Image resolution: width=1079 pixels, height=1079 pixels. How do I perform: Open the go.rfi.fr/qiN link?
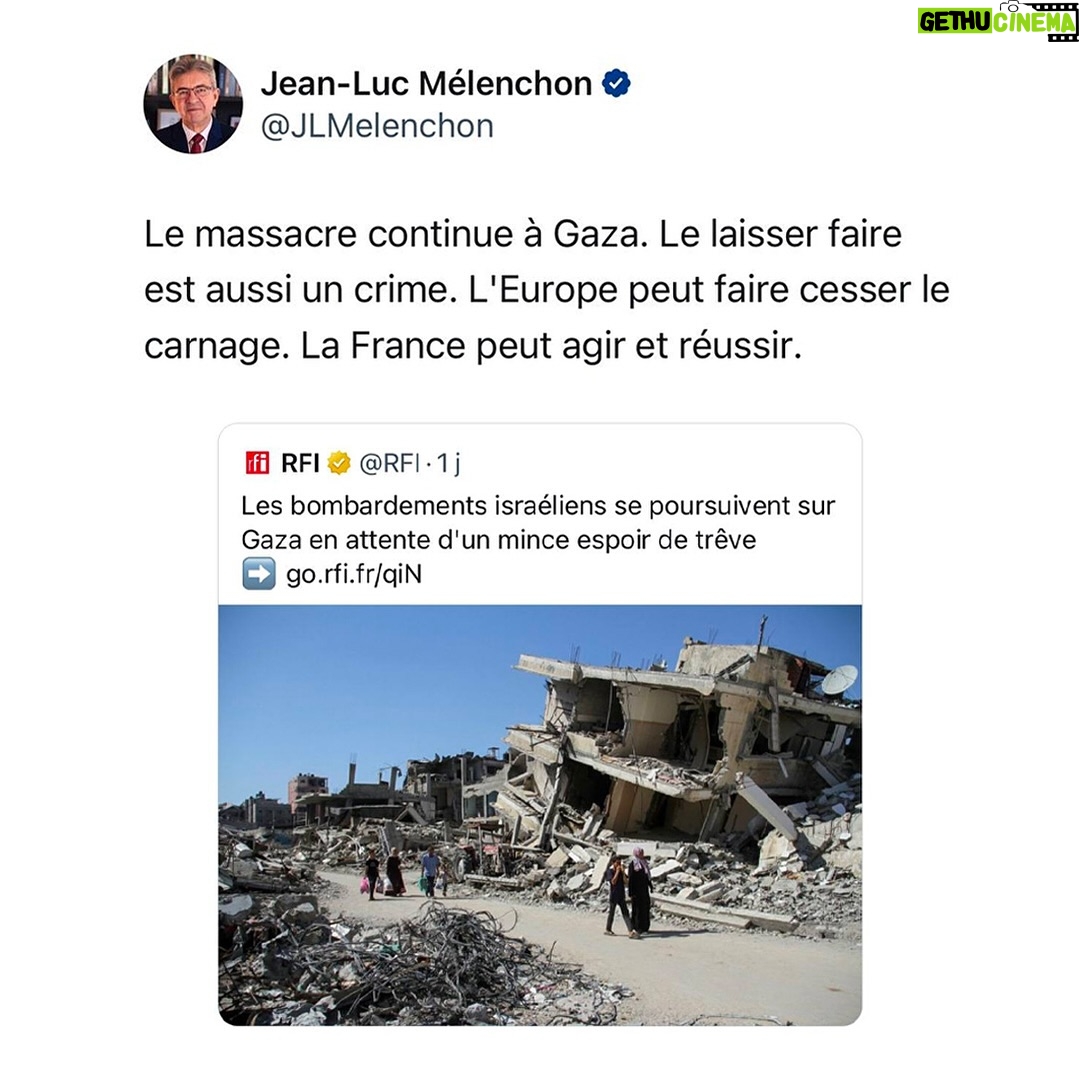(354, 574)
